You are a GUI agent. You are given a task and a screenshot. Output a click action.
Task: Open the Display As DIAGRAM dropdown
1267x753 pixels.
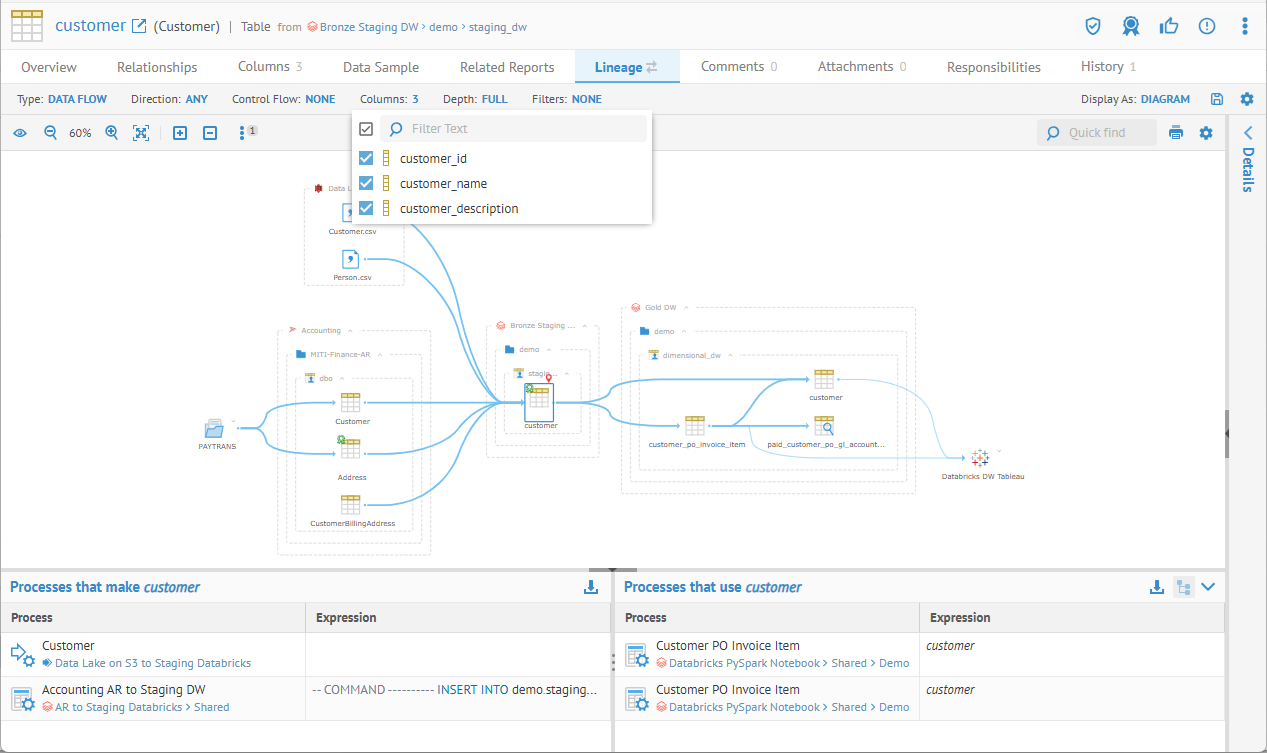(1165, 99)
